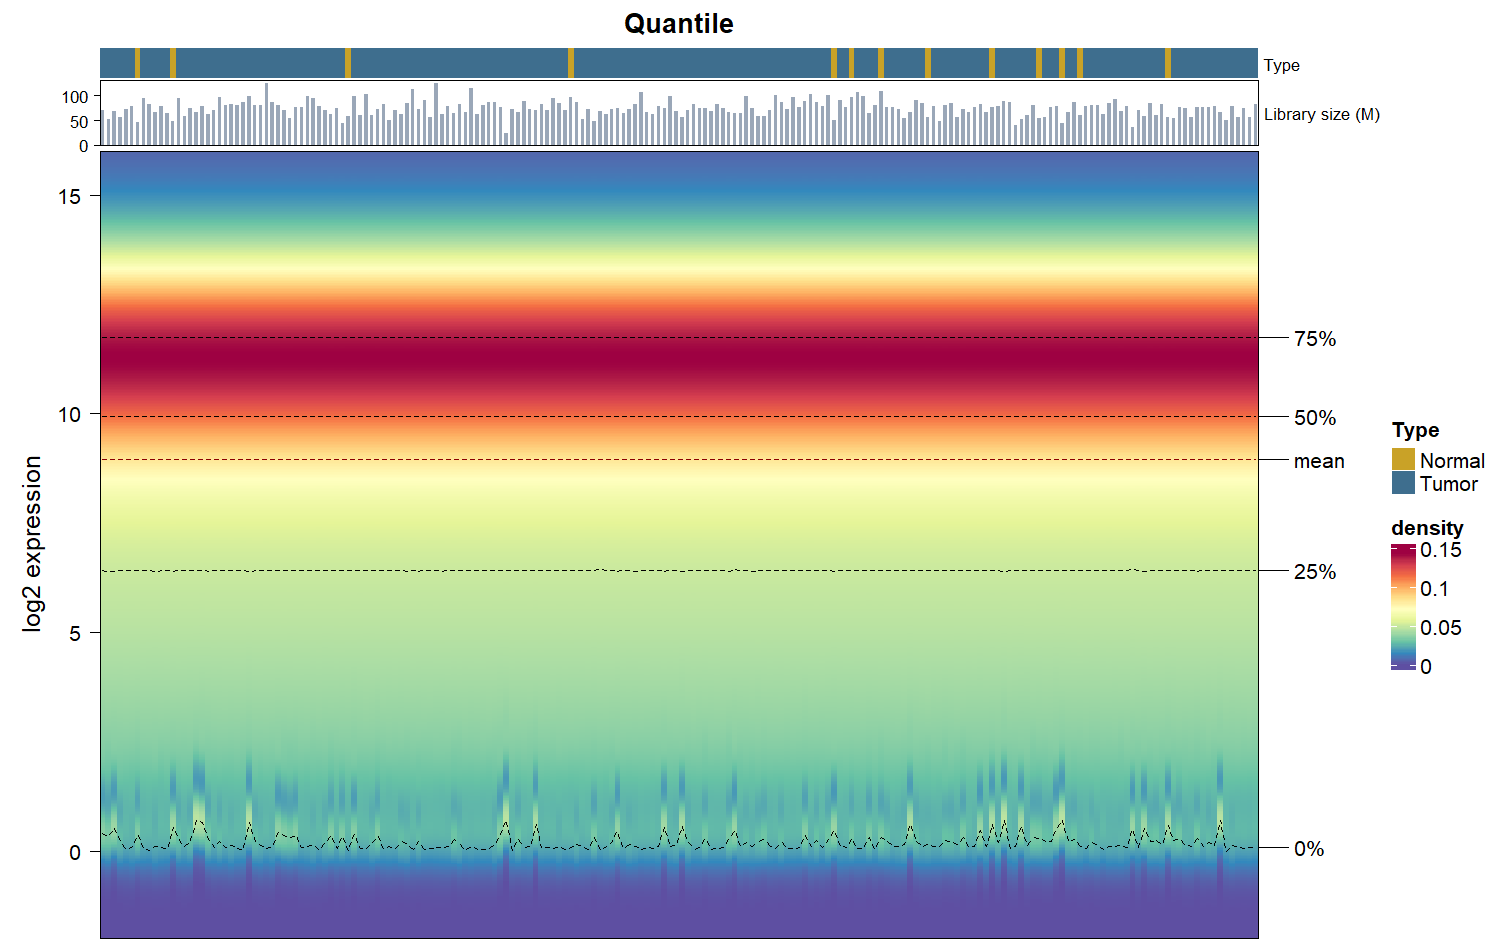The image size is (1500, 950).
Task: Click the density legend value '0.15'
Action: point(1441,550)
